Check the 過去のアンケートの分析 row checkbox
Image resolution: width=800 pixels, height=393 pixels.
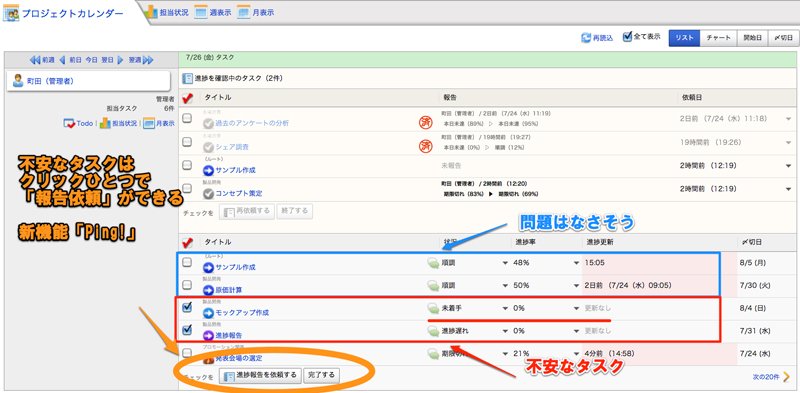(x=187, y=118)
